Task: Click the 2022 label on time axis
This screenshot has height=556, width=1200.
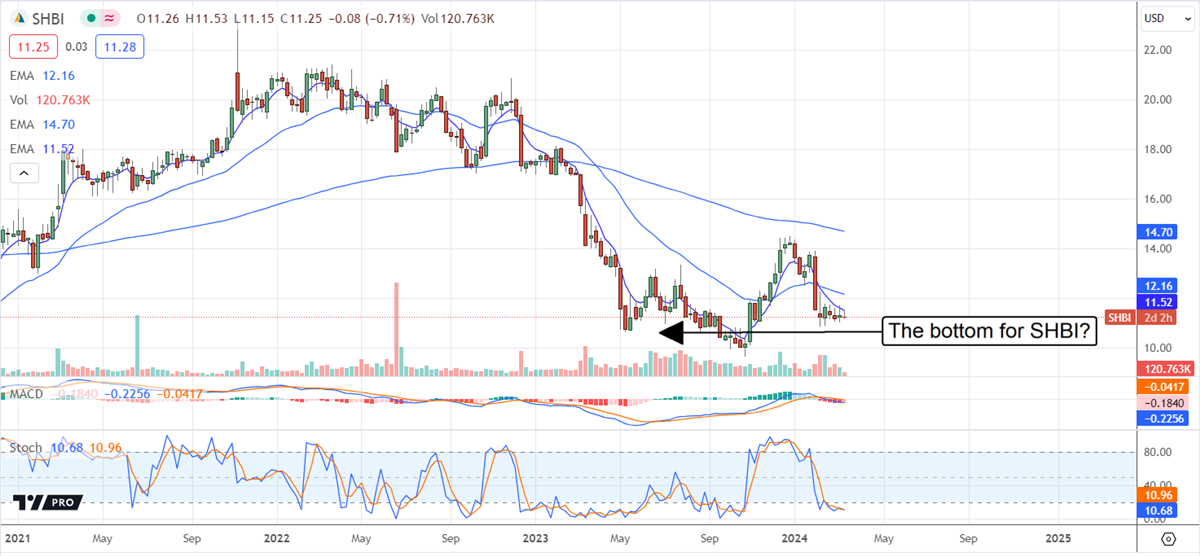Action: pos(275,538)
